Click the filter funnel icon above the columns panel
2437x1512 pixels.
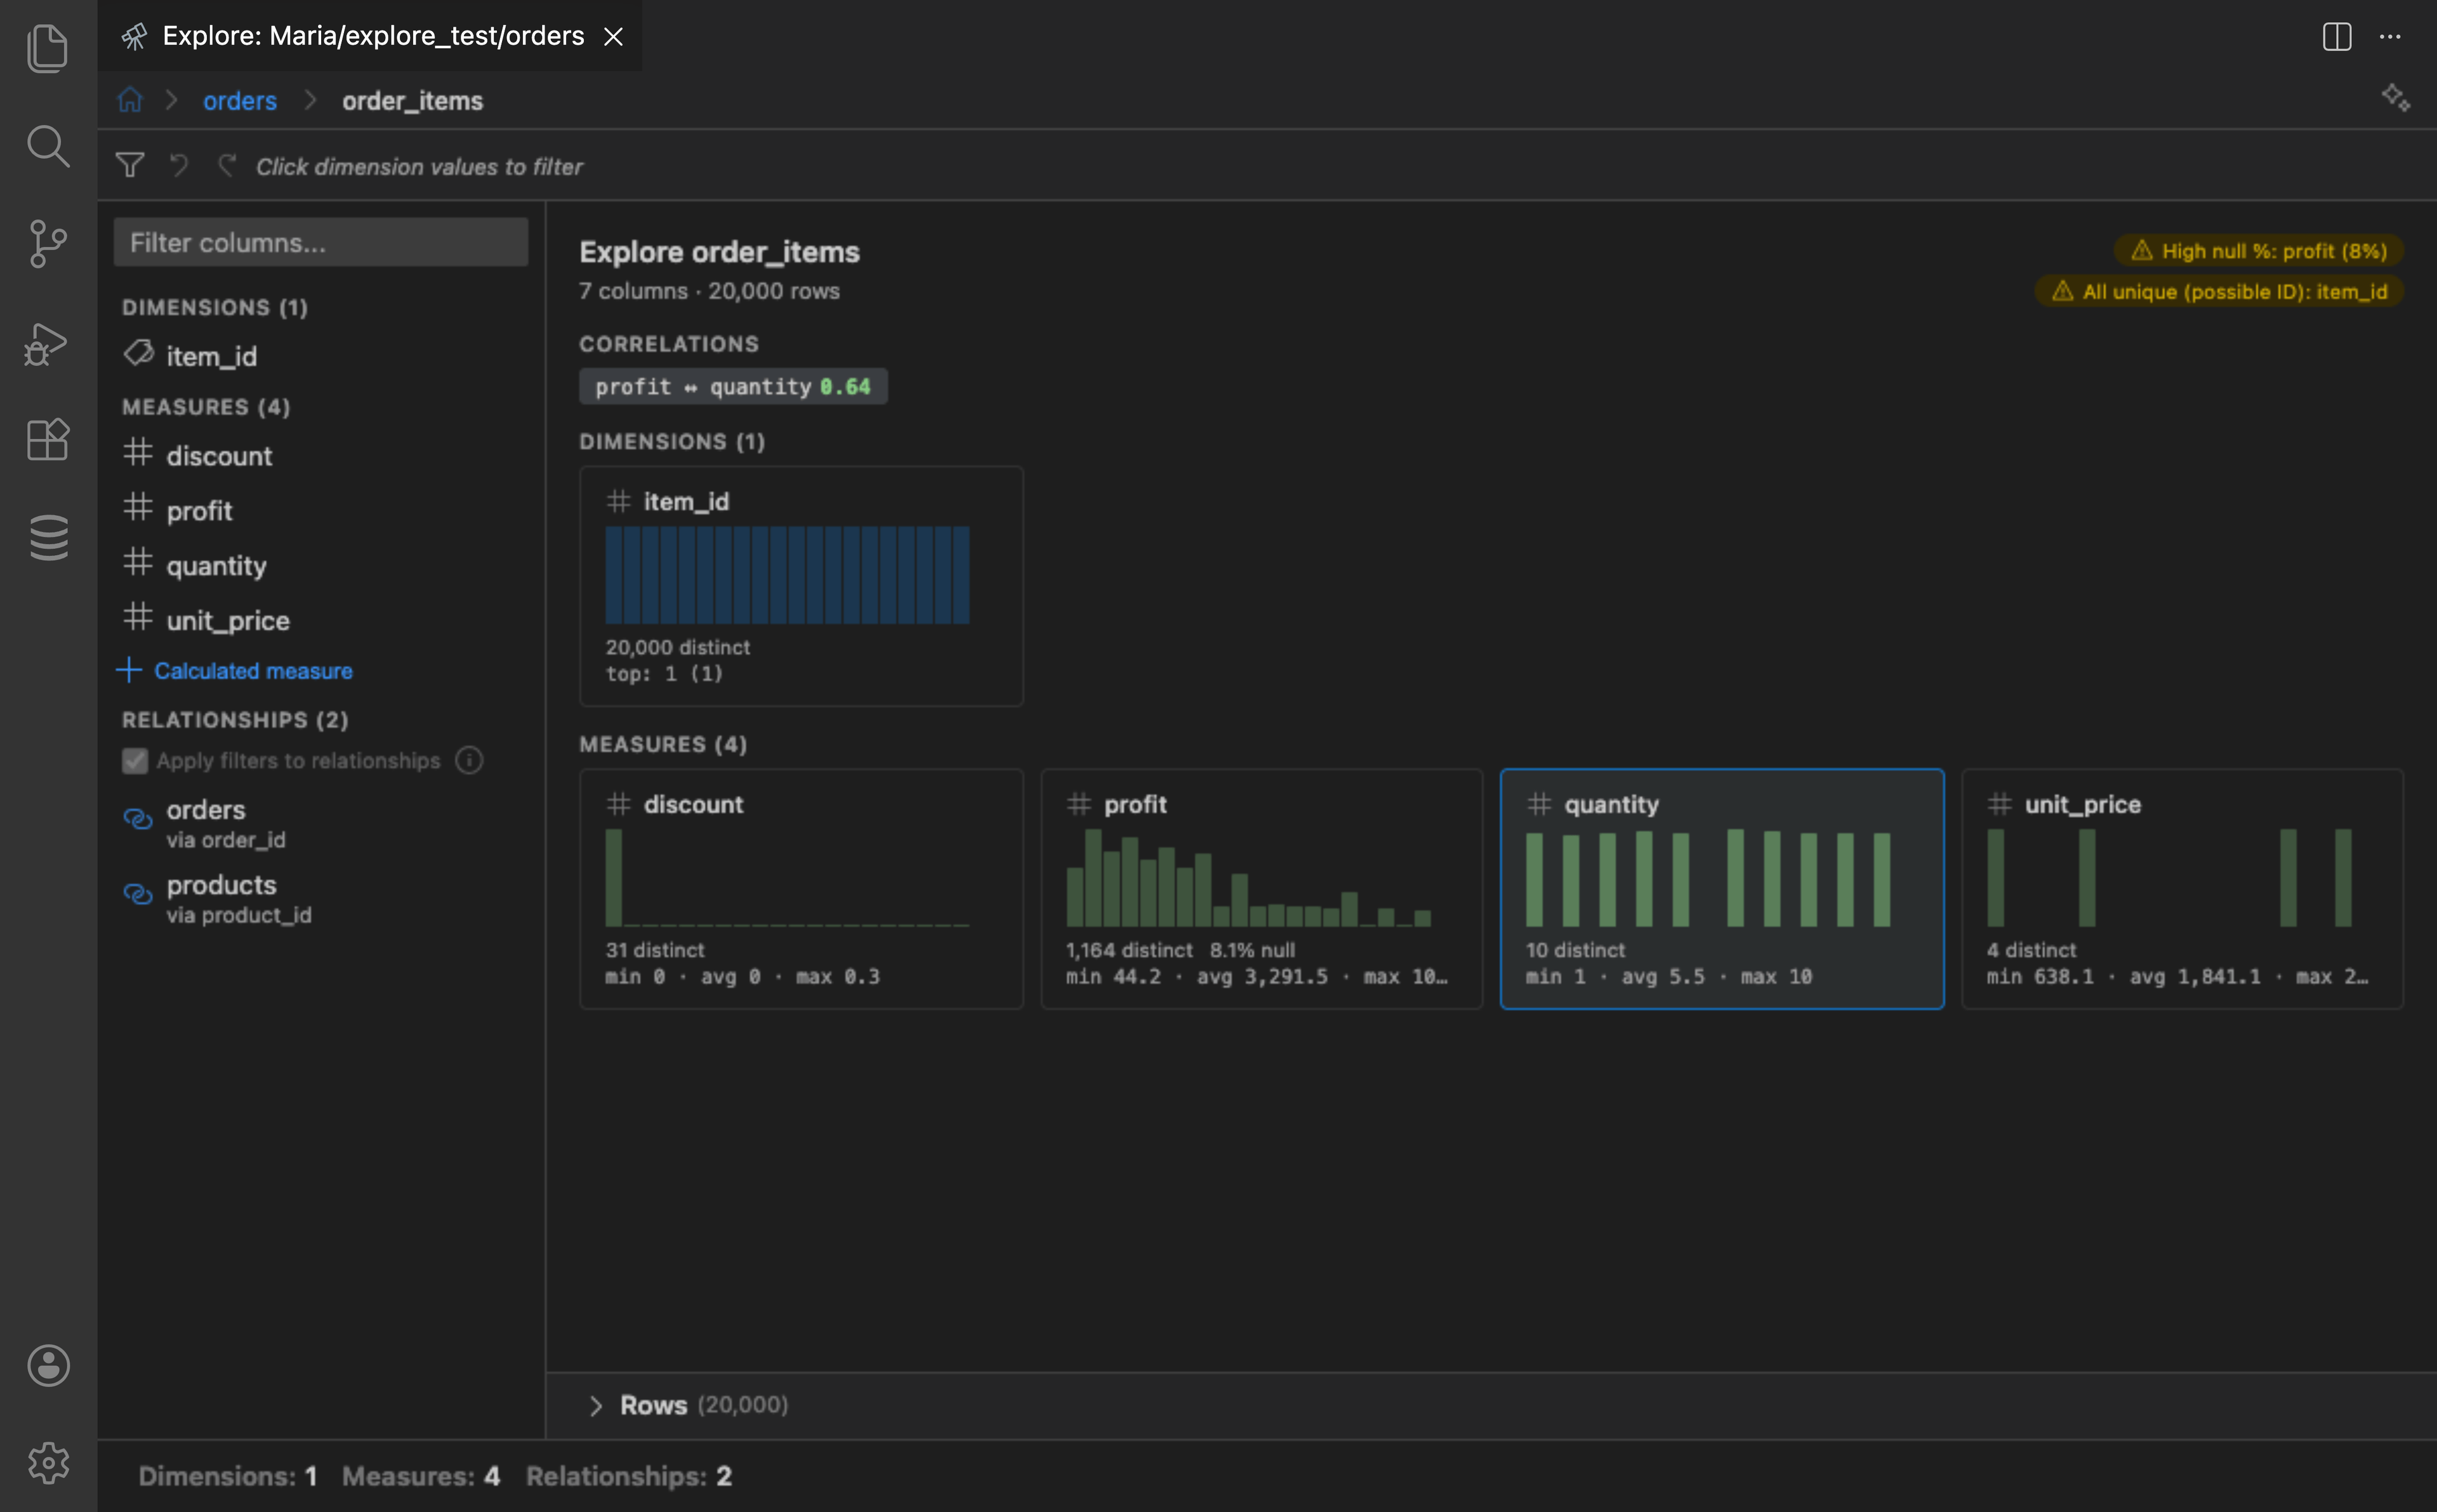tap(130, 165)
